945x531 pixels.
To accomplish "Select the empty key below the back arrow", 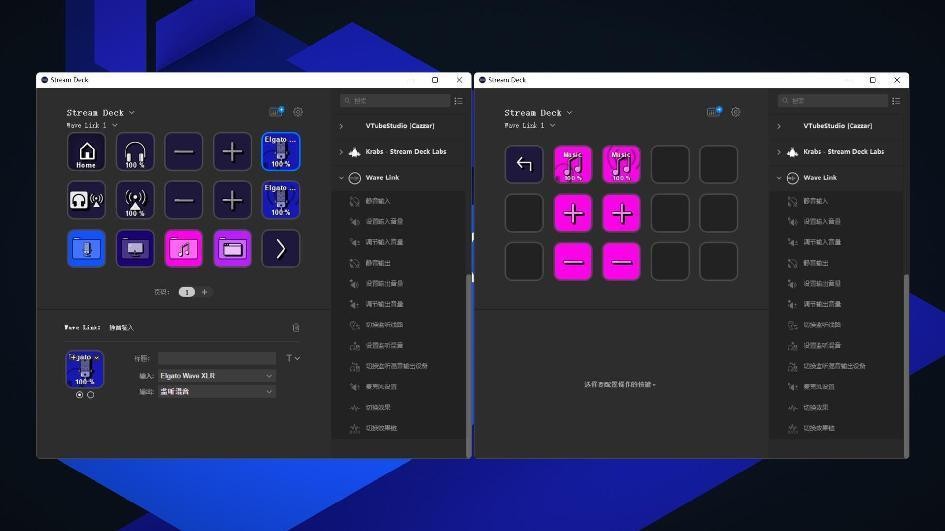I will click(524, 213).
